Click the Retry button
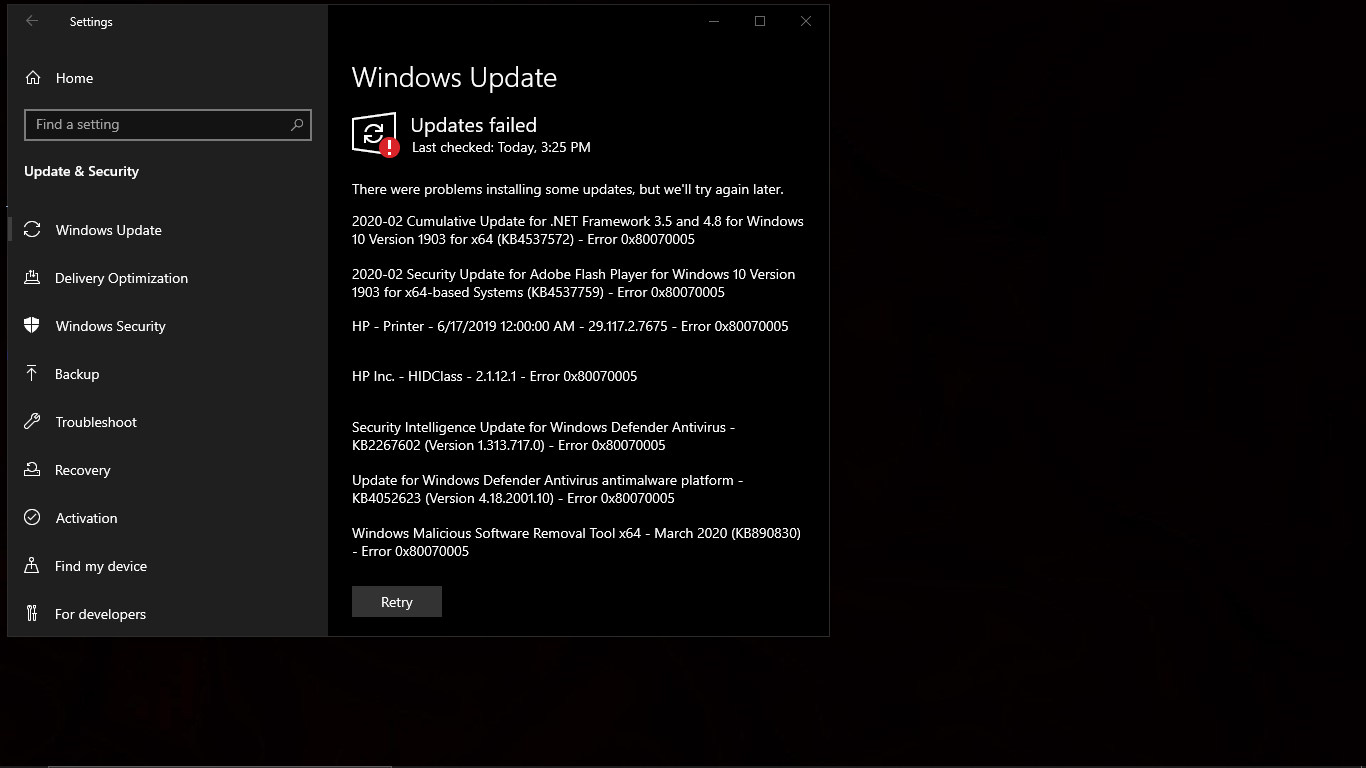 point(397,602)
